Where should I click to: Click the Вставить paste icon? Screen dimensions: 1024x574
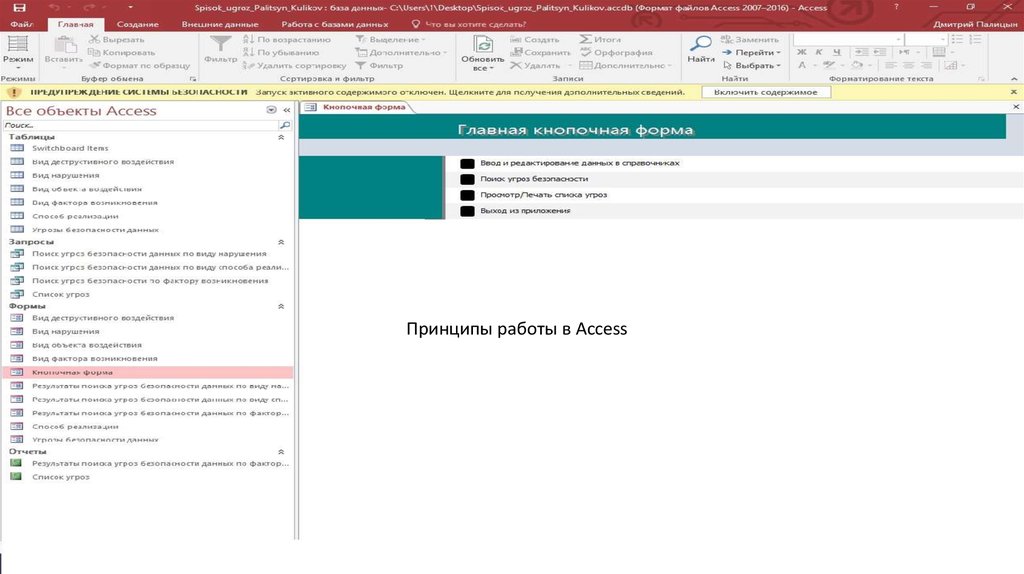(x=64, y=46)
